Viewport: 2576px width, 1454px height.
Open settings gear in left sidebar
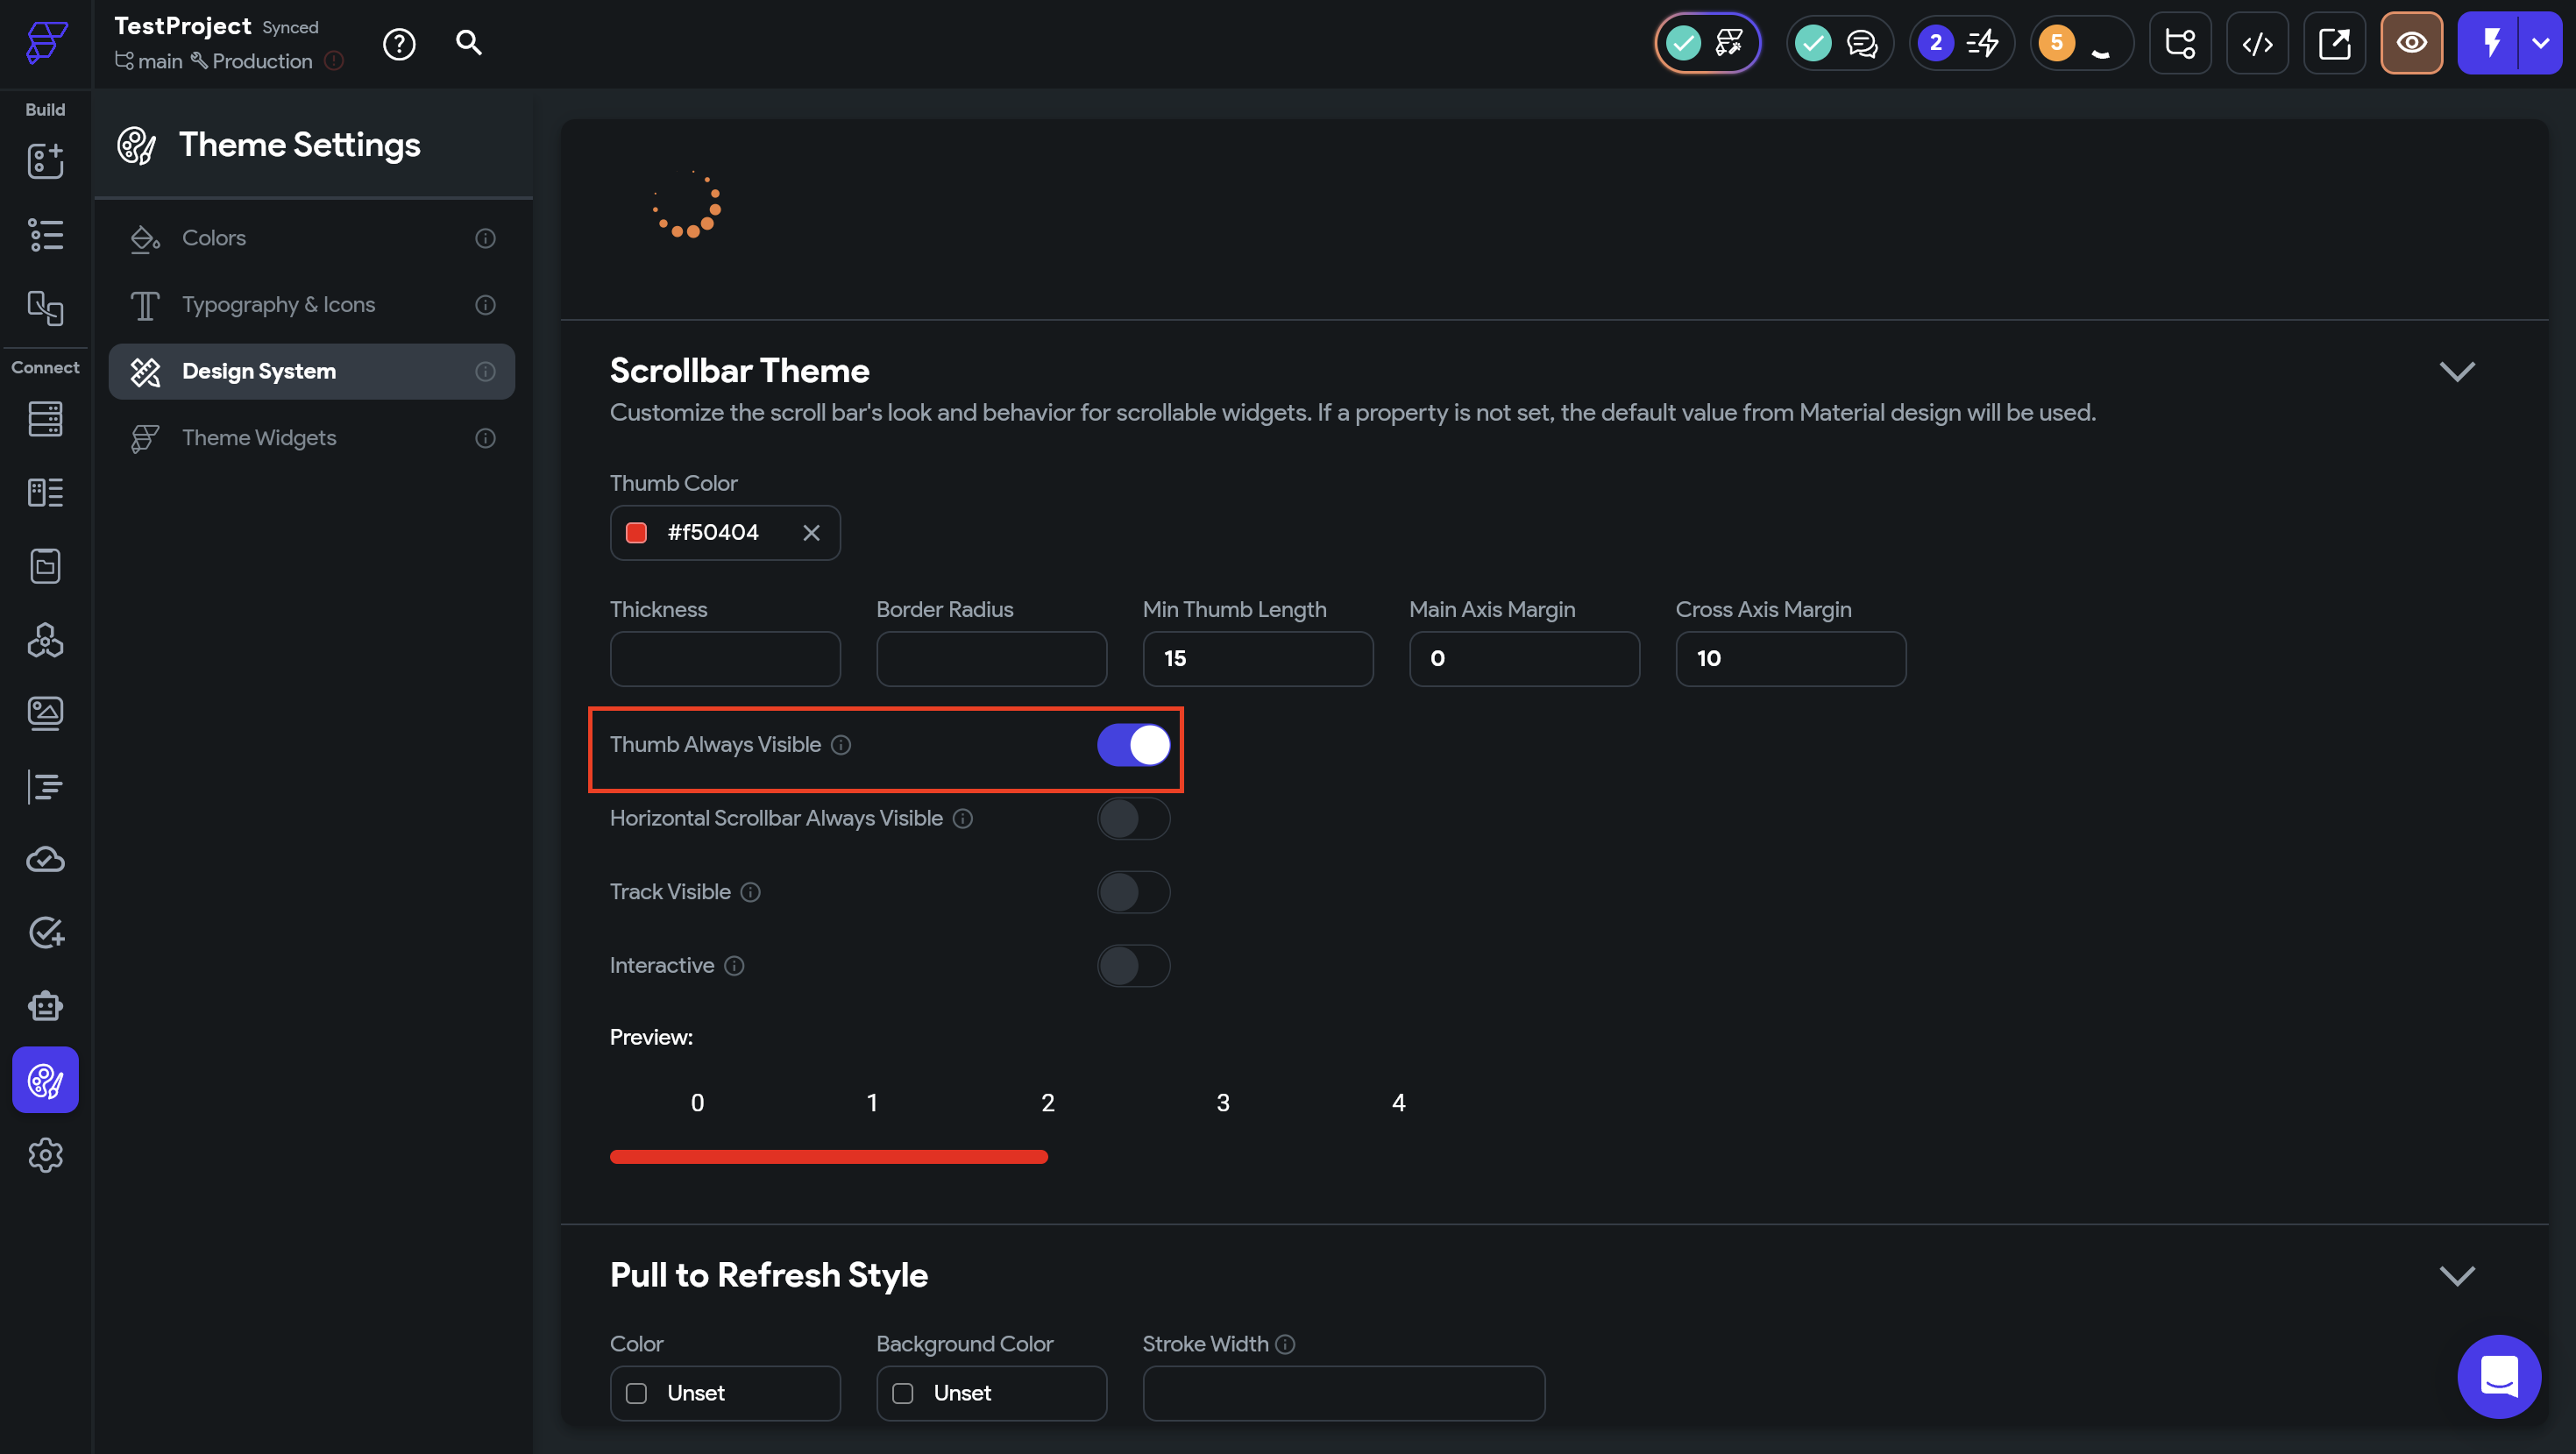coord(45,1155)
